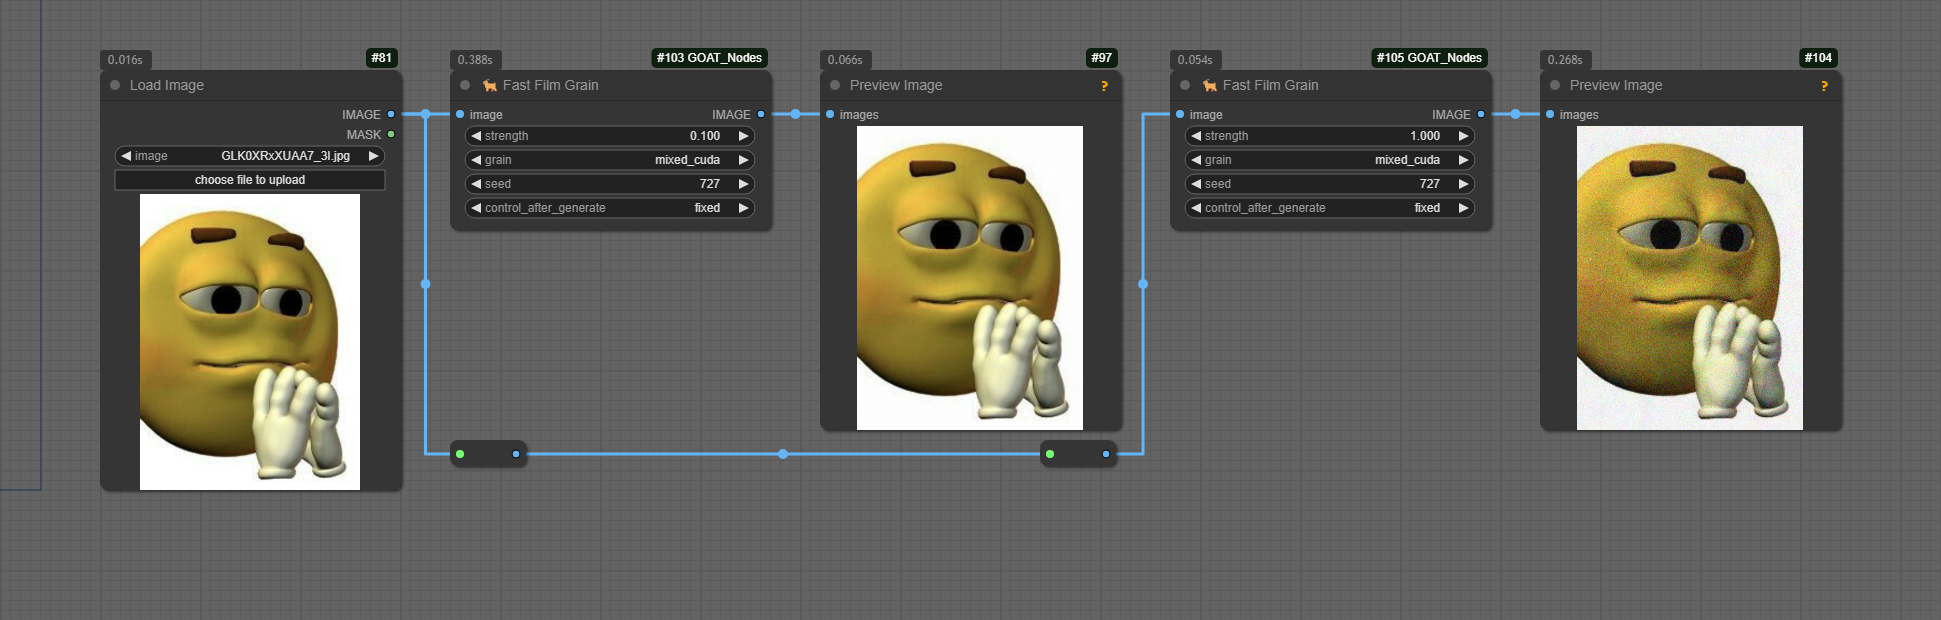This screenshot has height=620, width=1941.
Task: Click the #105 GOAT_Nodes badge
Action: click(x=1429, y=58)
